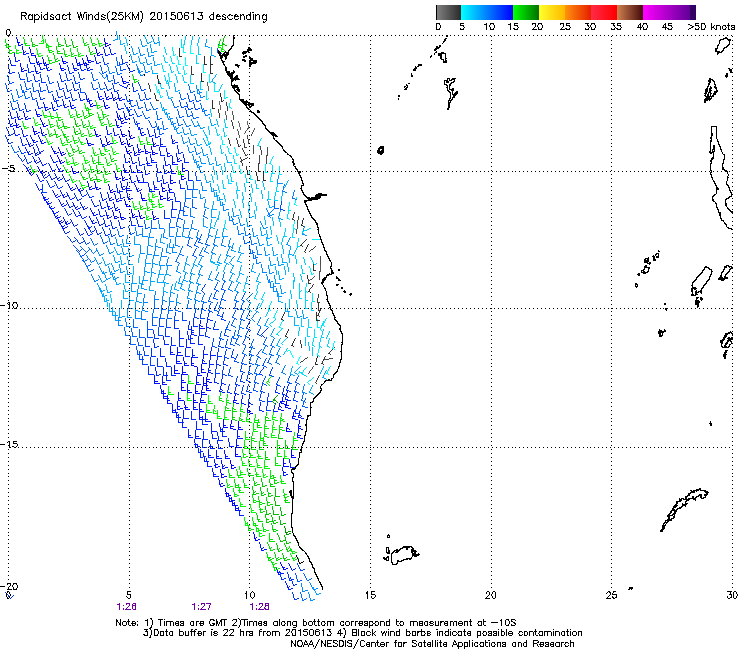Select the purple '1:27' time marker

[x=201, y=607]
